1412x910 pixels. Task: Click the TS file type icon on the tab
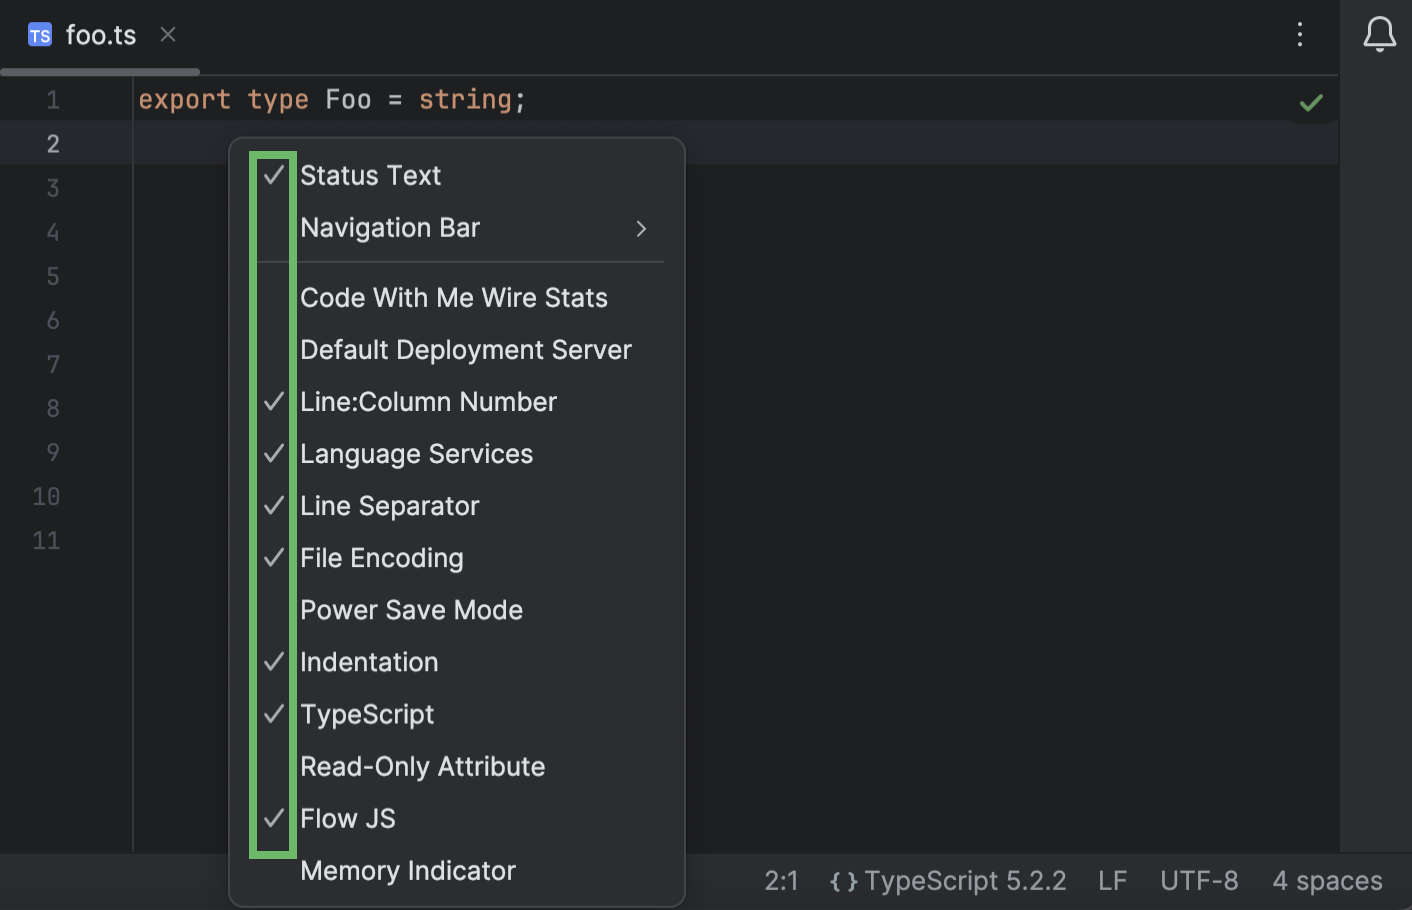pos(40,34)
